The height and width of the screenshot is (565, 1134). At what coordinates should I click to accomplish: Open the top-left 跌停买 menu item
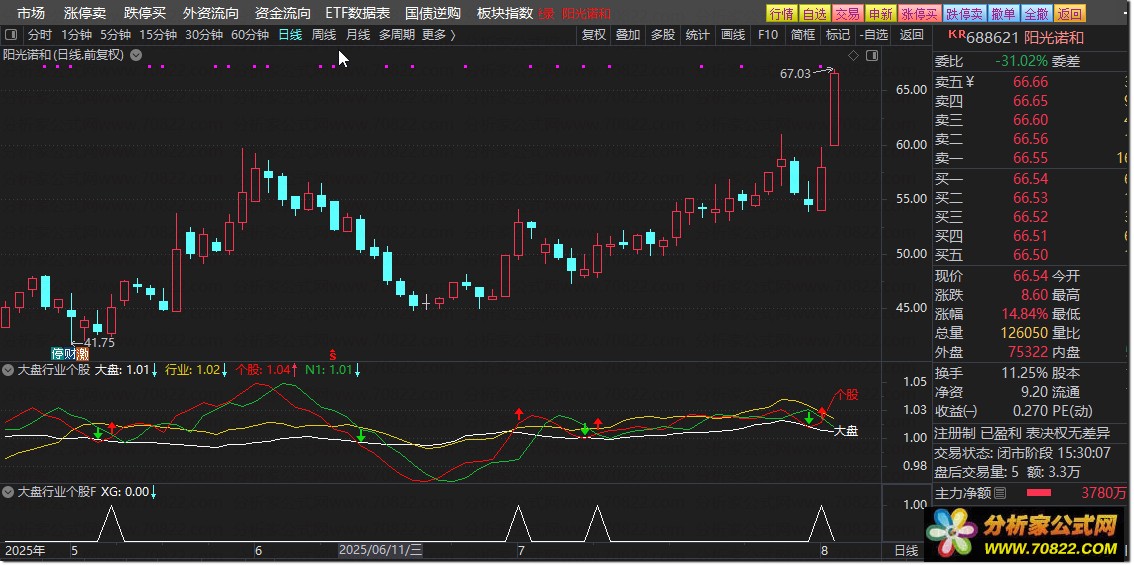[145, 13]
